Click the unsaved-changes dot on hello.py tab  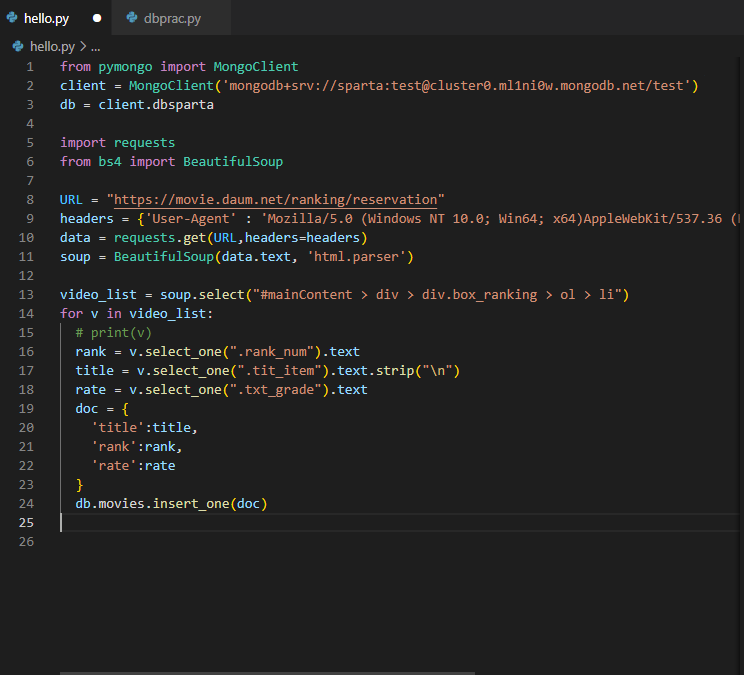click(97, 18)
